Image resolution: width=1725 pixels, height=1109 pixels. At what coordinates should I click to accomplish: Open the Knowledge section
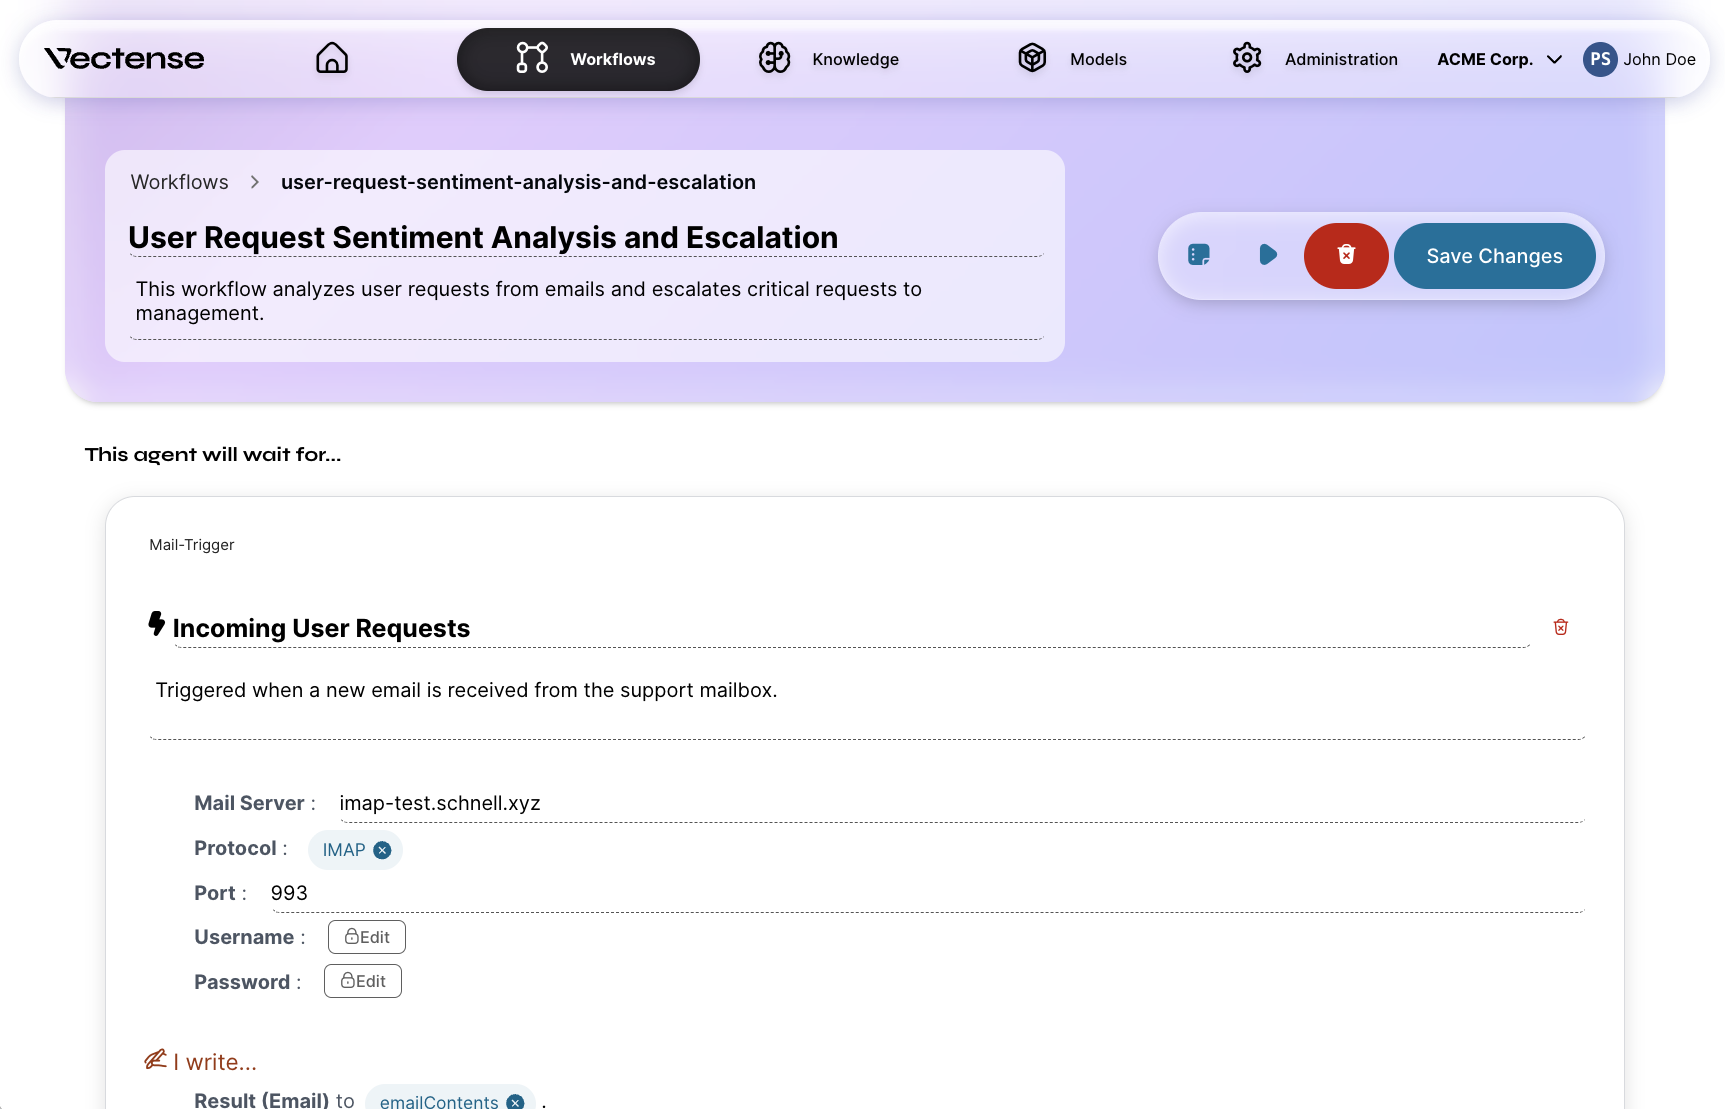click(829, 59)
